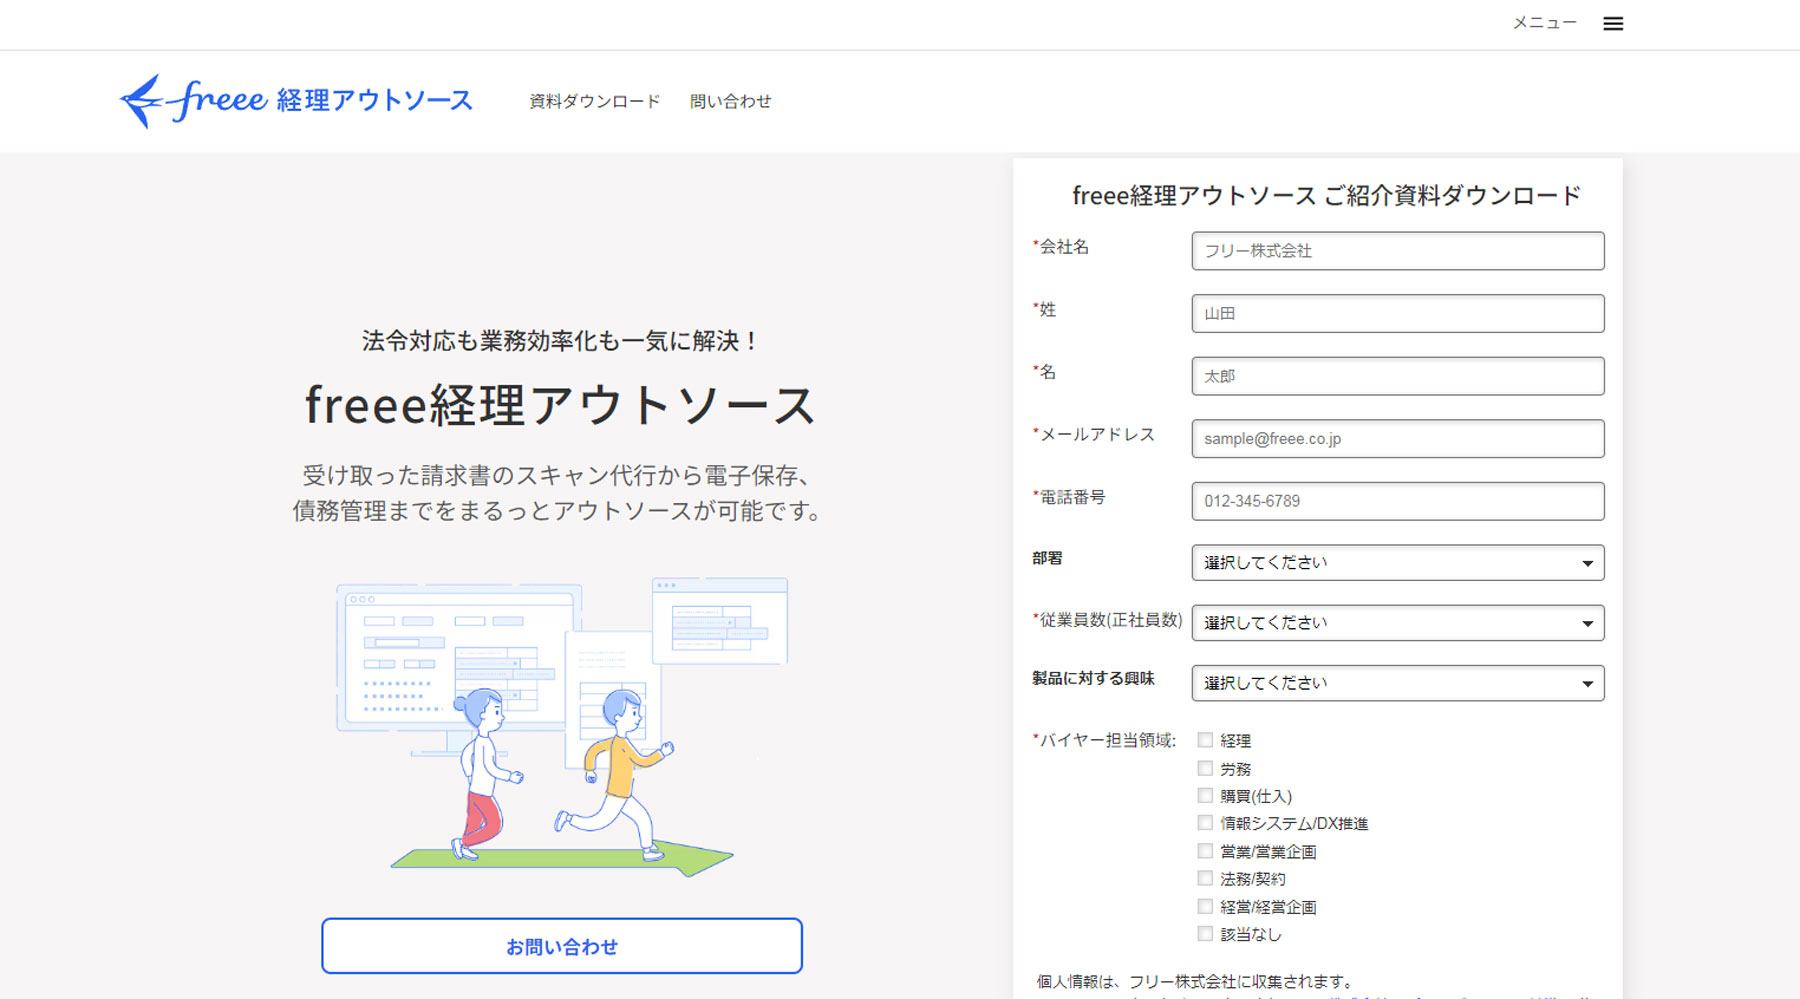Check the 営業/営業企画 checkbox

[1205, 851]
